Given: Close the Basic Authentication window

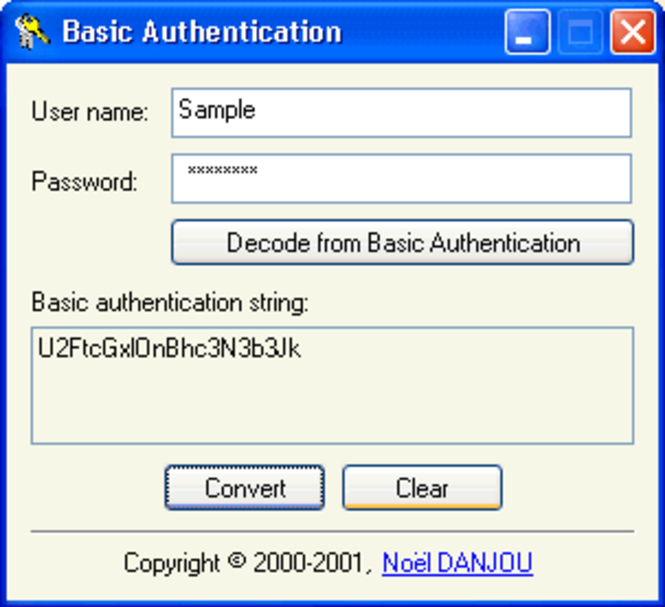Looking at the screenshot, I should tap(633, 32).
